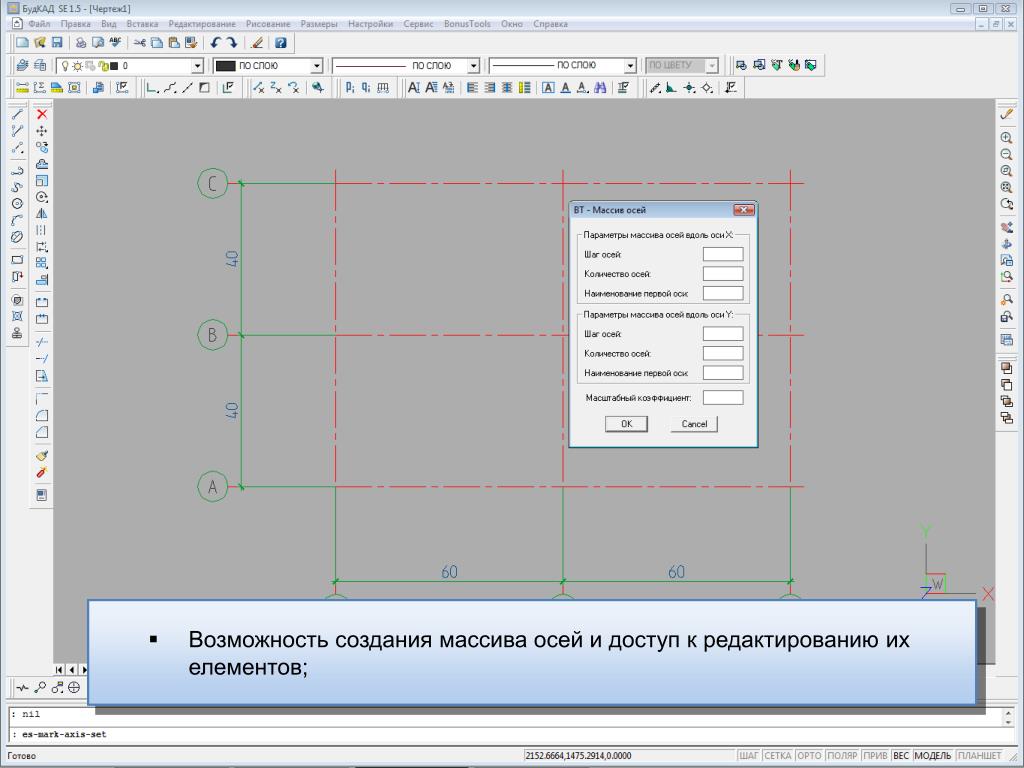Click the Print icon in the toolbar
Screen dimensions: 1024x768
coord(81,42)
